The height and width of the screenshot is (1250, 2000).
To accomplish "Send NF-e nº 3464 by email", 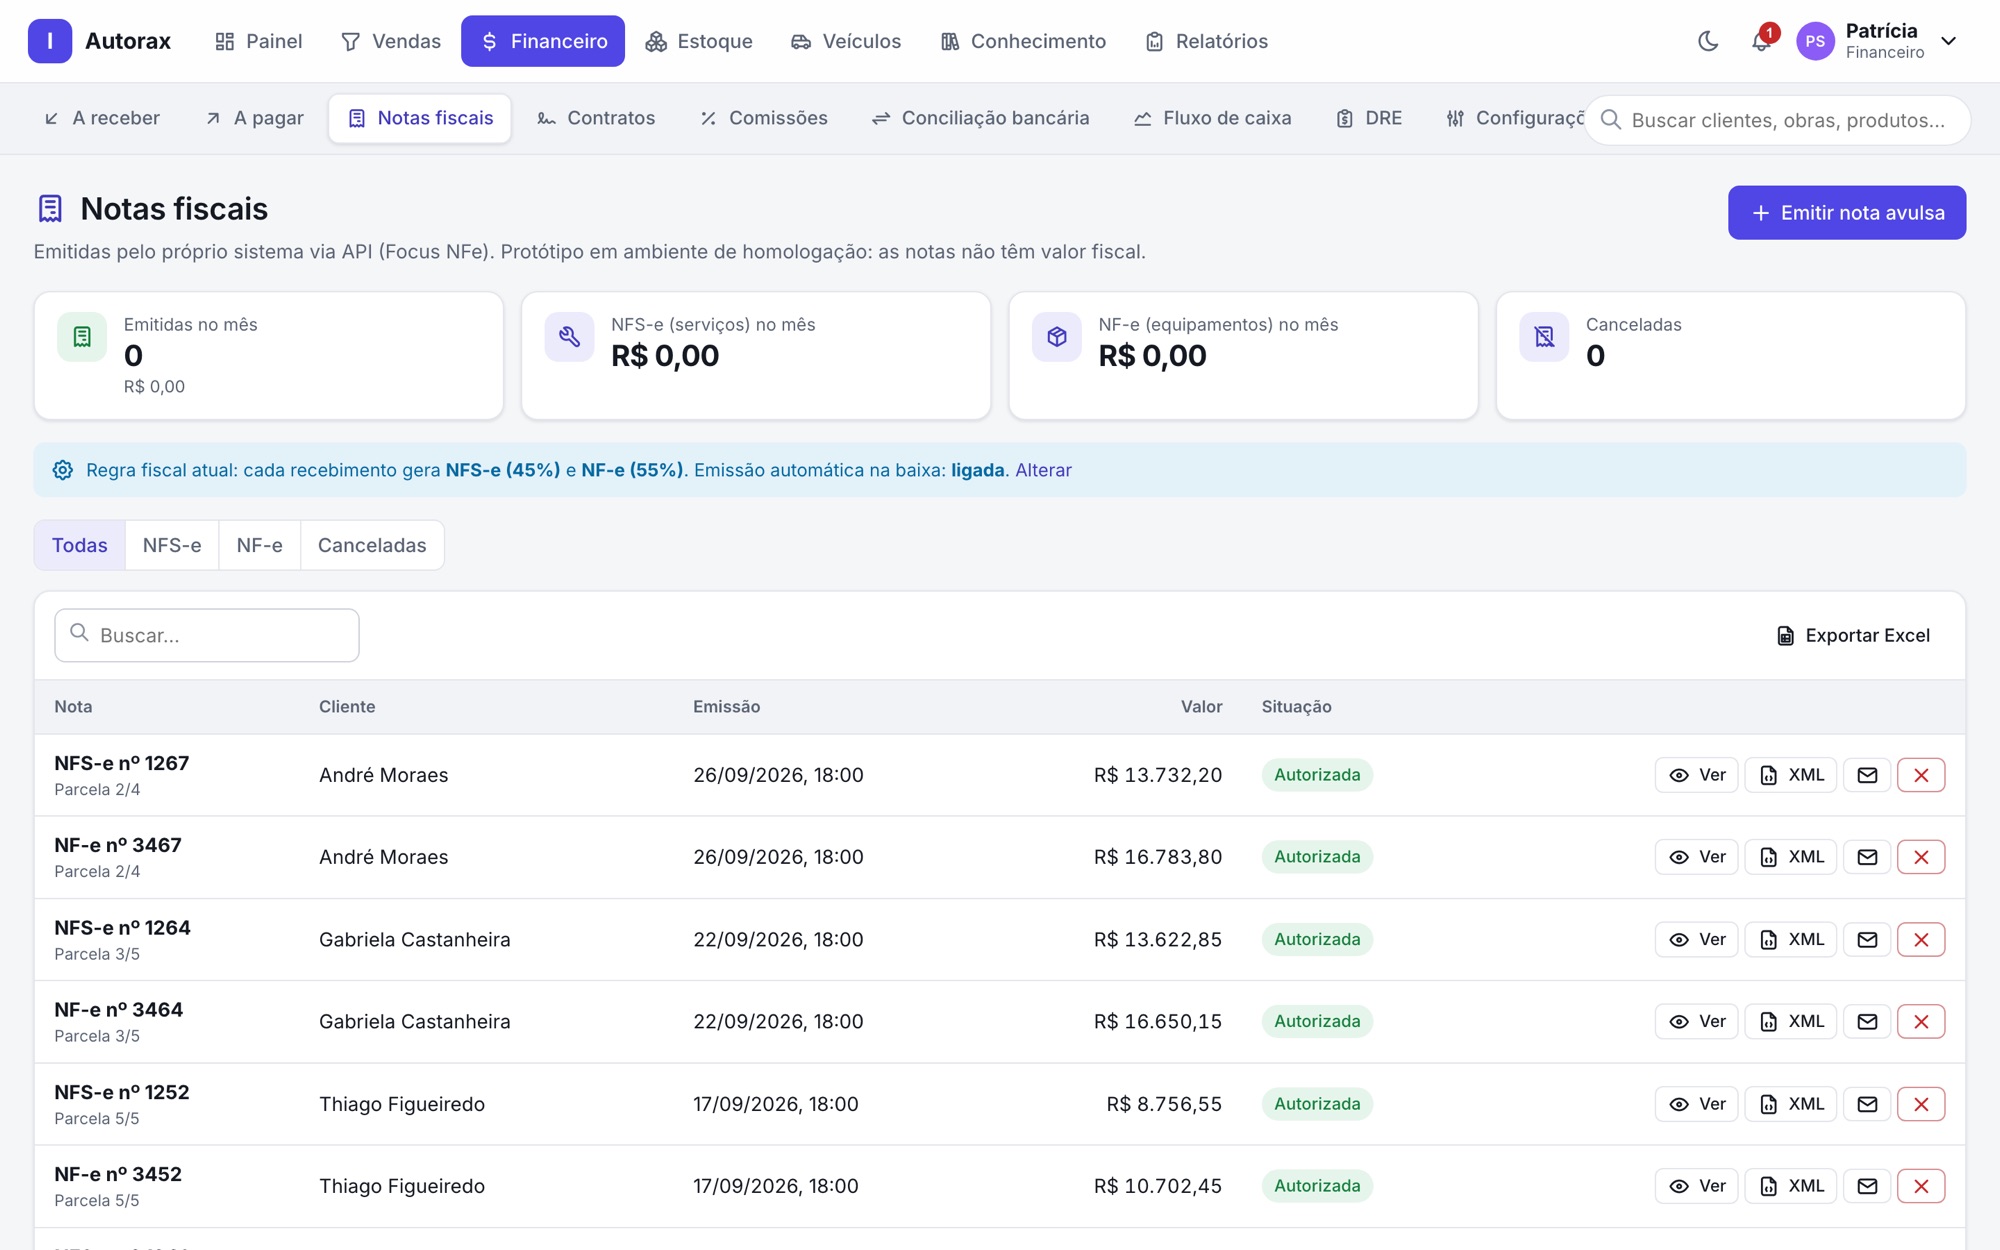I will point(1867,1022).
